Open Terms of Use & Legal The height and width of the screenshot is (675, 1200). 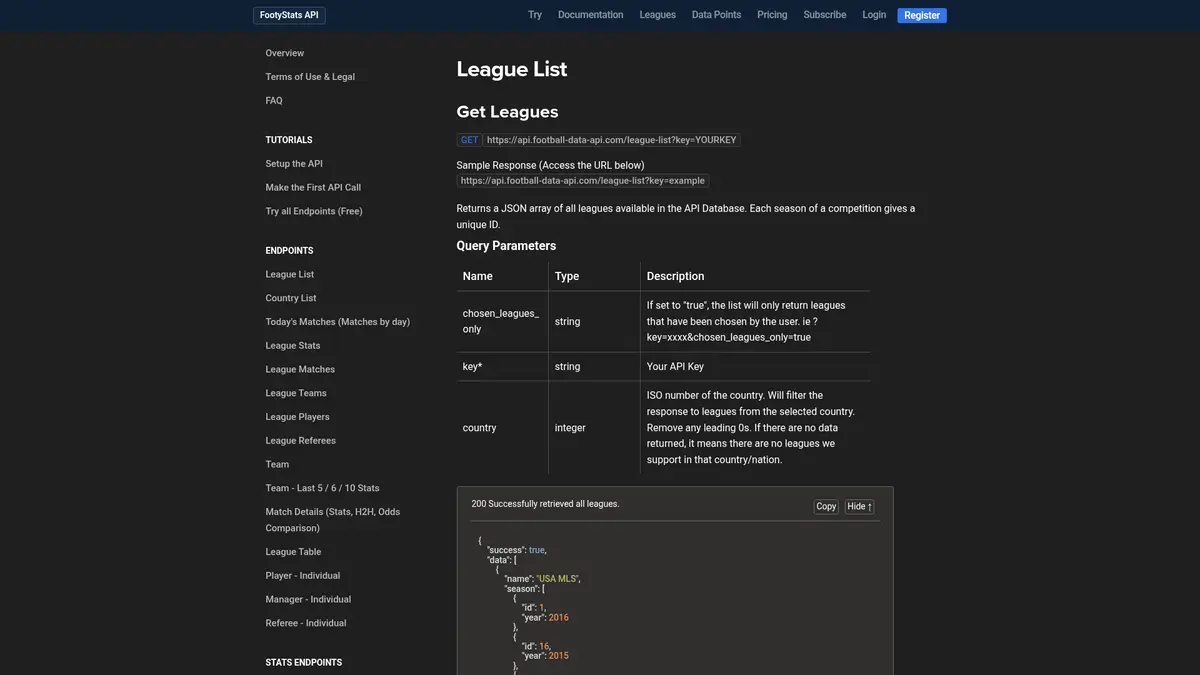[310, 77]
